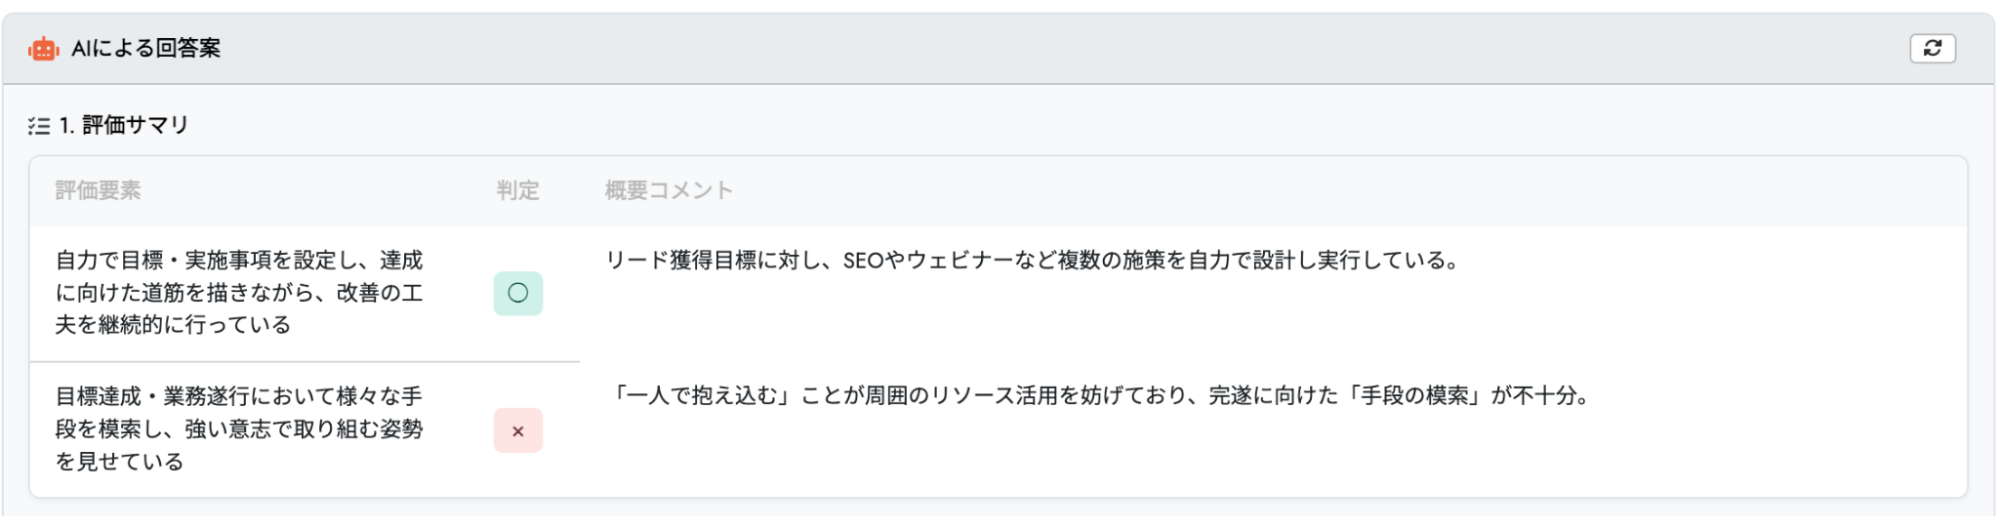Click the orange robot icon
This screenshot has height=517, width=1999.
pyautogui.click(x=43, y=48)
